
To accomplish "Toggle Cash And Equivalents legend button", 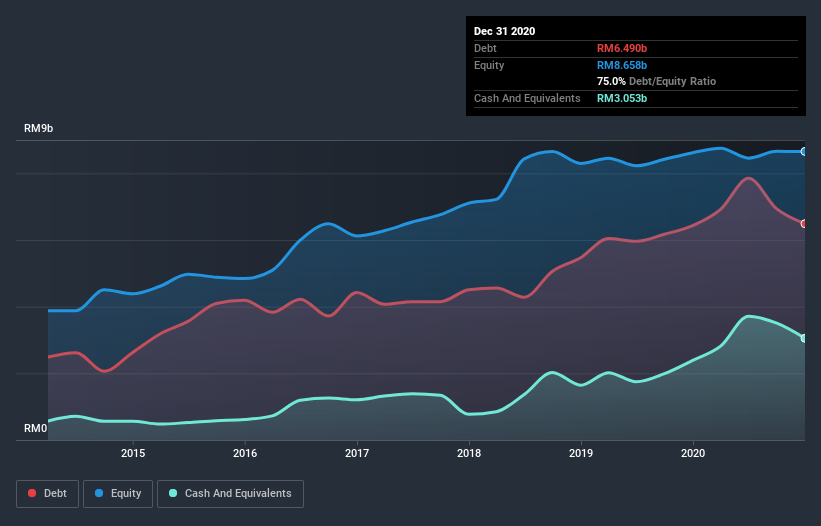I will pos(230,494).
